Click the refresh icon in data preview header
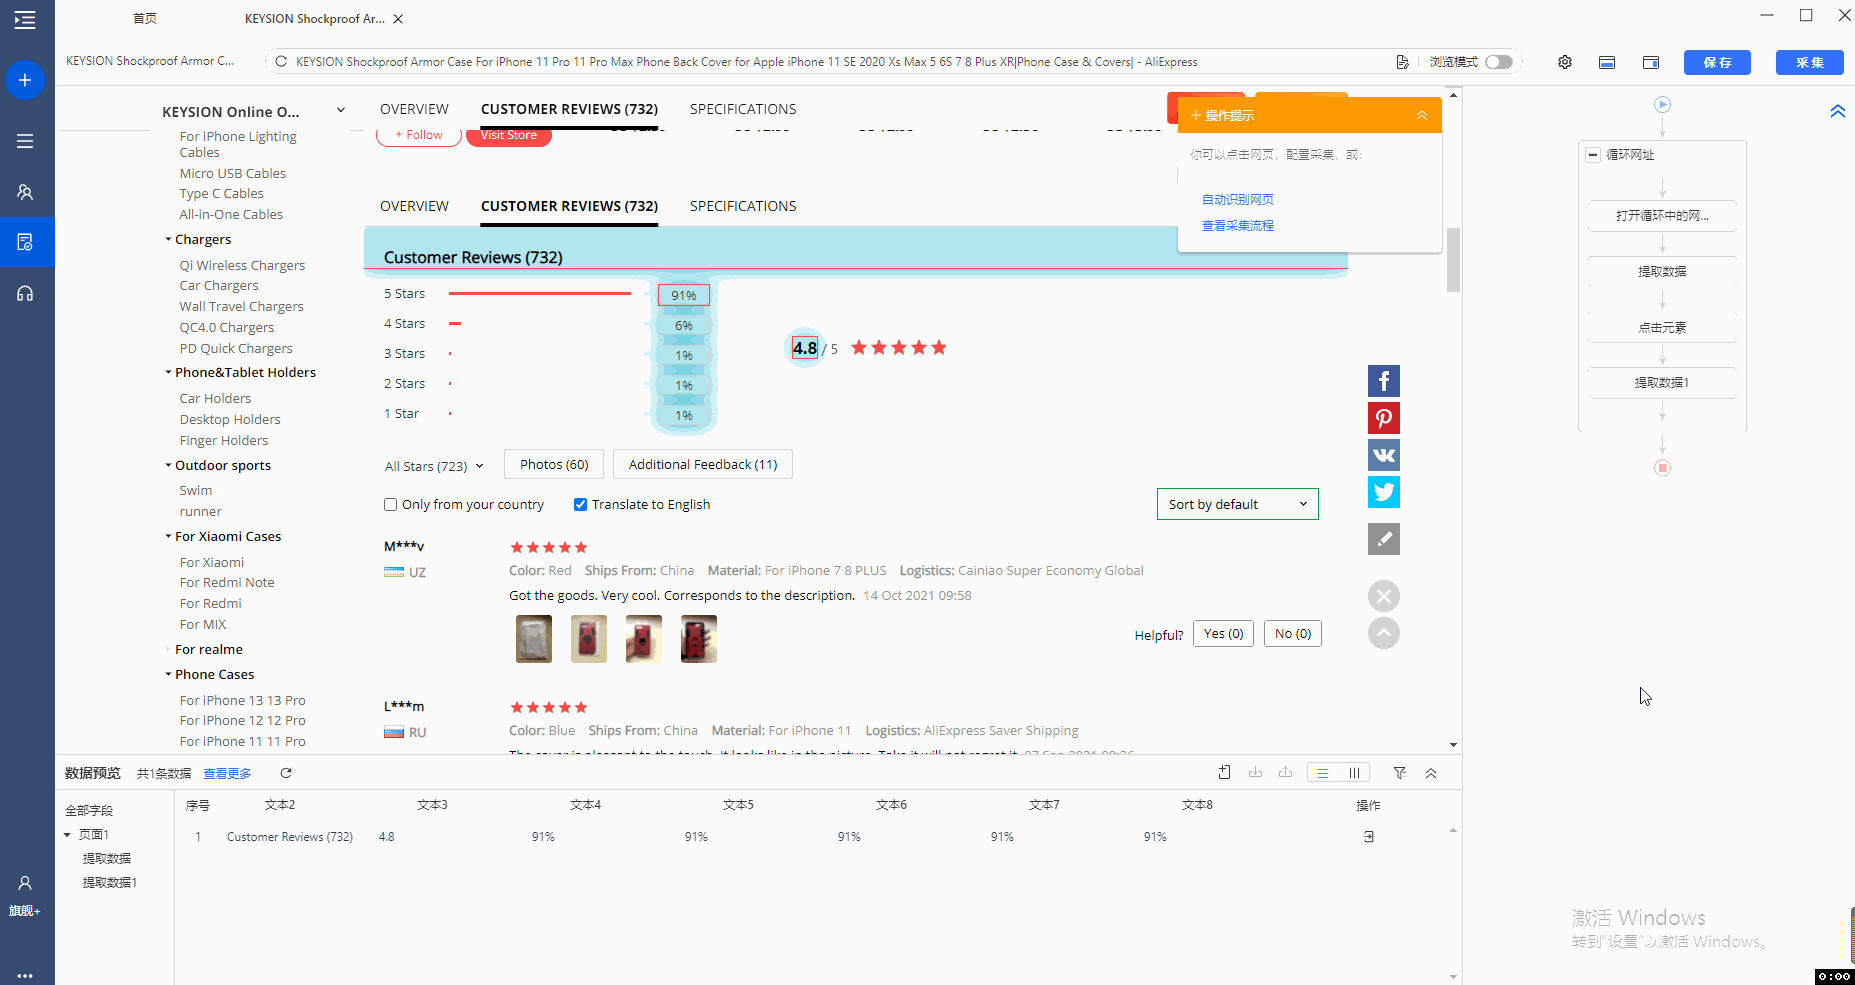The image size is (1855, 985). point(286,773)
